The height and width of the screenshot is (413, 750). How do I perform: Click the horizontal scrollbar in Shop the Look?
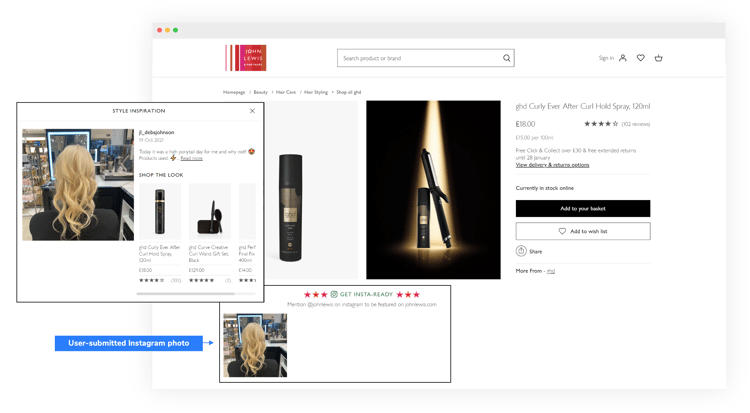pos(186,293)
